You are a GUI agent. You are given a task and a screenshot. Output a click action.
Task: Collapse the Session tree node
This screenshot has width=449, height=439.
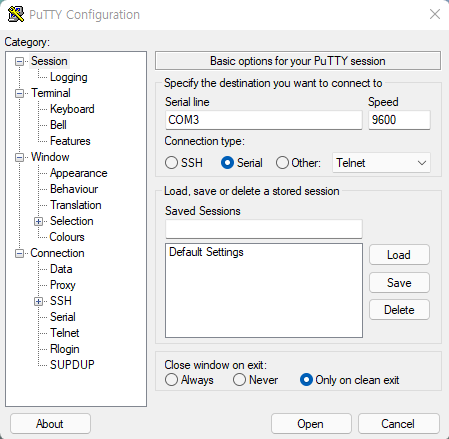(x=20, y=61)
